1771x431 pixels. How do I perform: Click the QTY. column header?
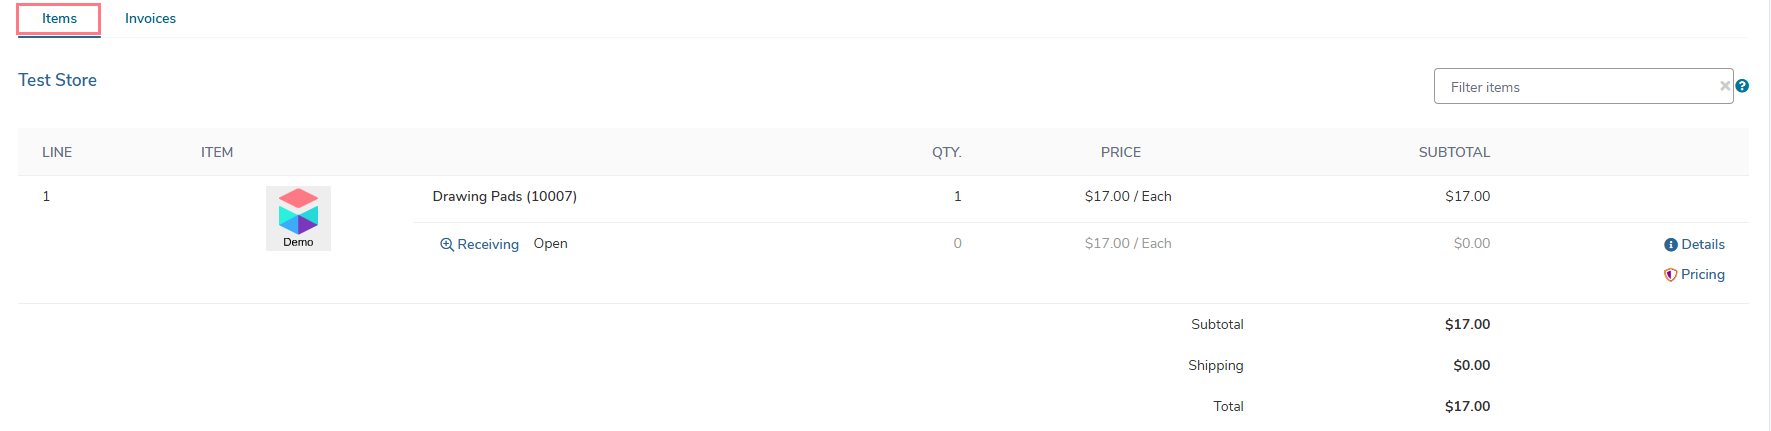click(x=947, y=152)
